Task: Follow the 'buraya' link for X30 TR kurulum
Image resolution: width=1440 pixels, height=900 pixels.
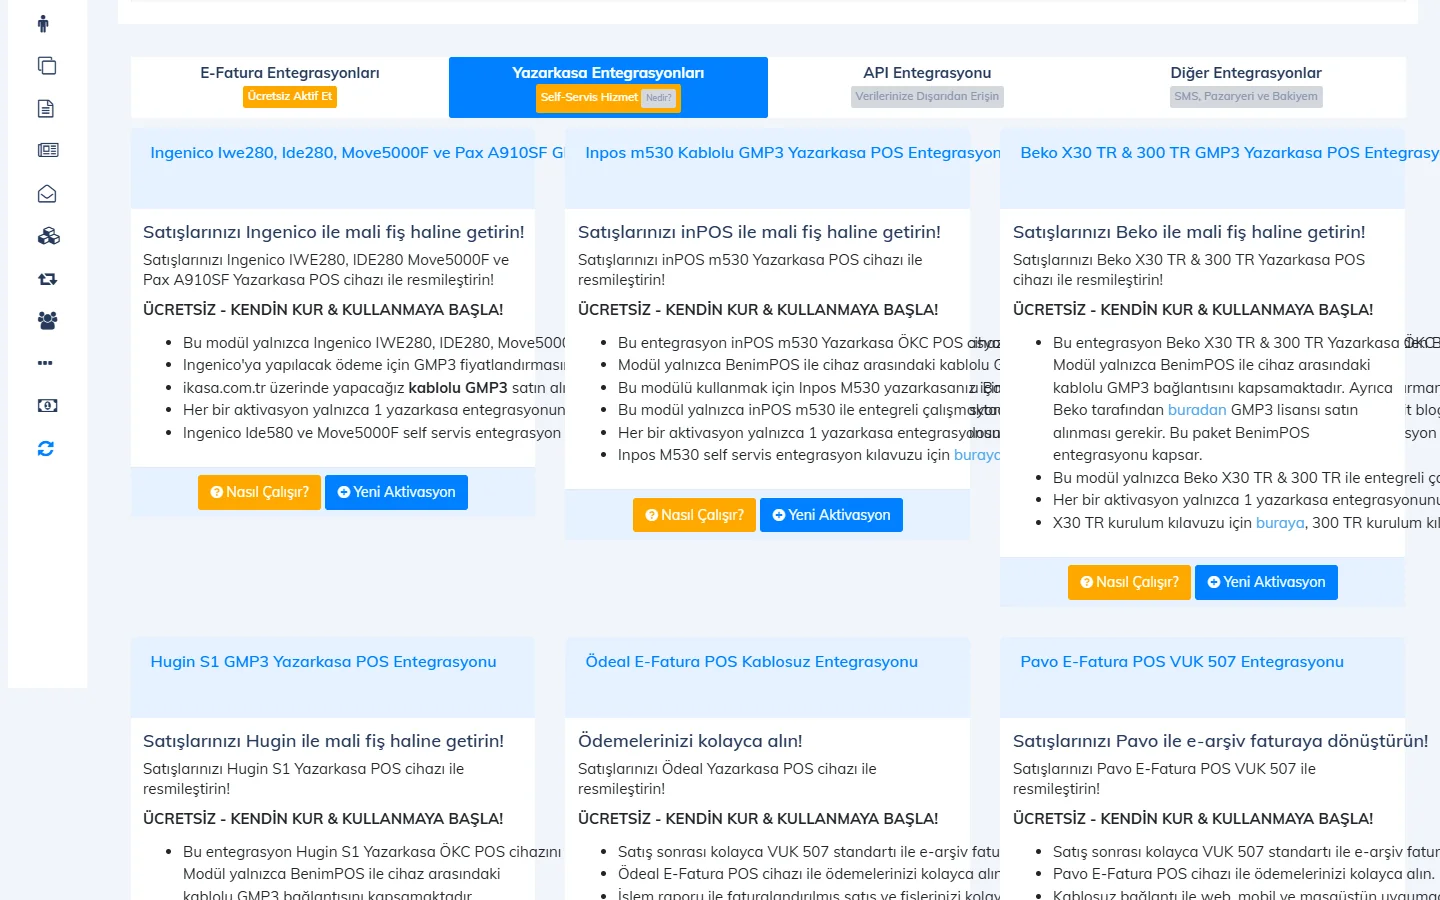Action: point(1280,523)
